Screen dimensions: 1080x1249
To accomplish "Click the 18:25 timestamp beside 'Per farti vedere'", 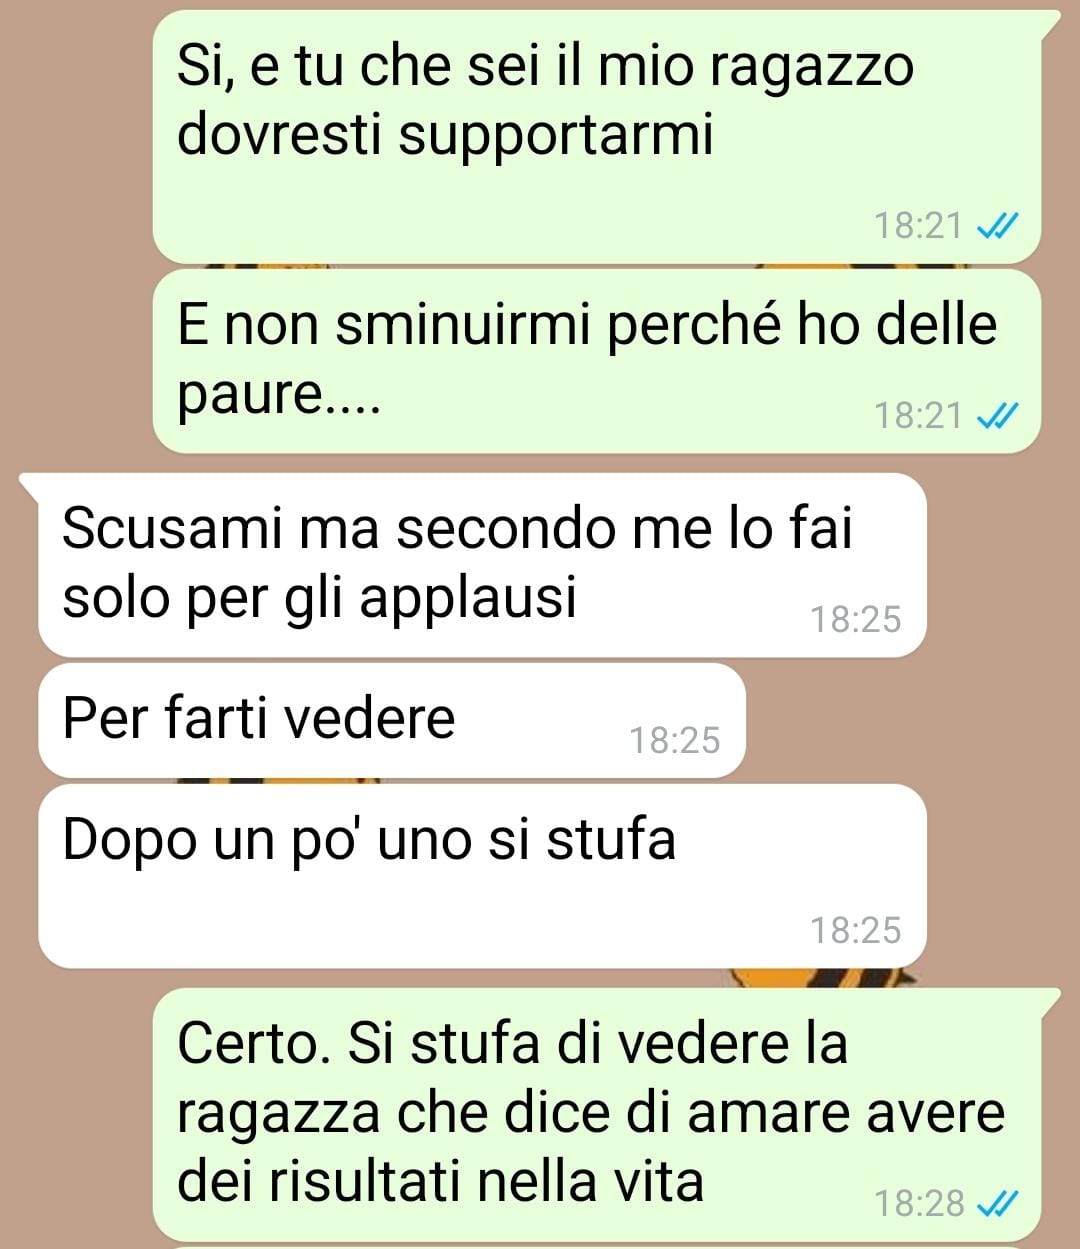I will pyautogui.click(x=674, y=740).
